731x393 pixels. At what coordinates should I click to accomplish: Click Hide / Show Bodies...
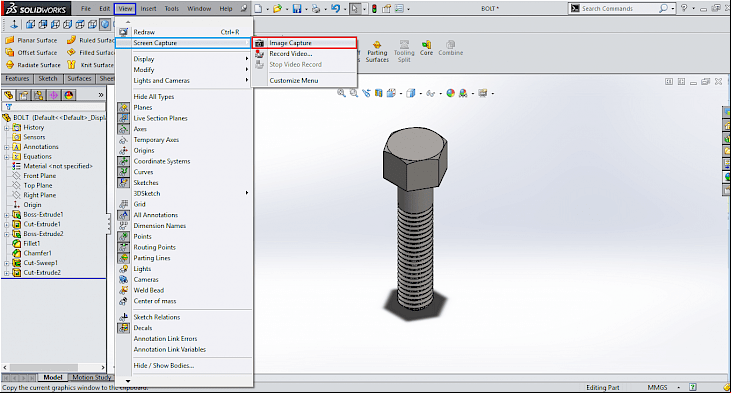click(x=164, y=365)
